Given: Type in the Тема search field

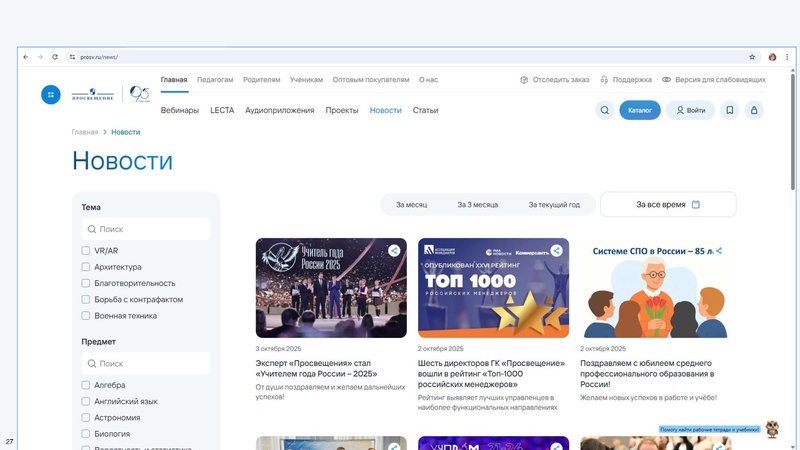Looking at the screenshot, I should (x=150, y=229).
